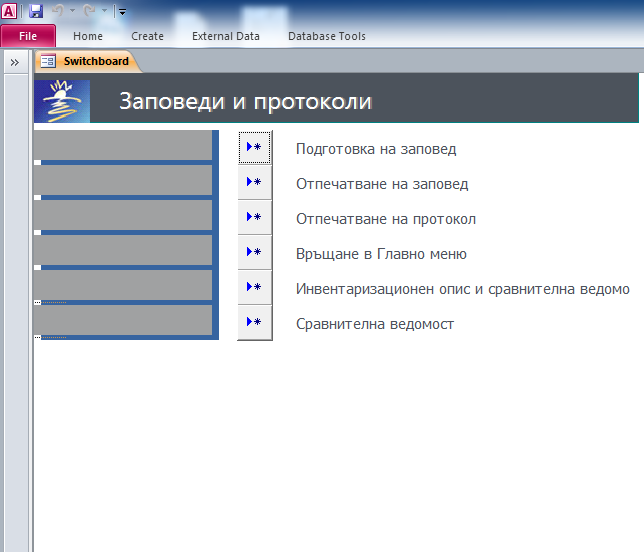Click the switchboard logo image in header
The width and height of the screenshot is (644, 552).
pos(62,101)
